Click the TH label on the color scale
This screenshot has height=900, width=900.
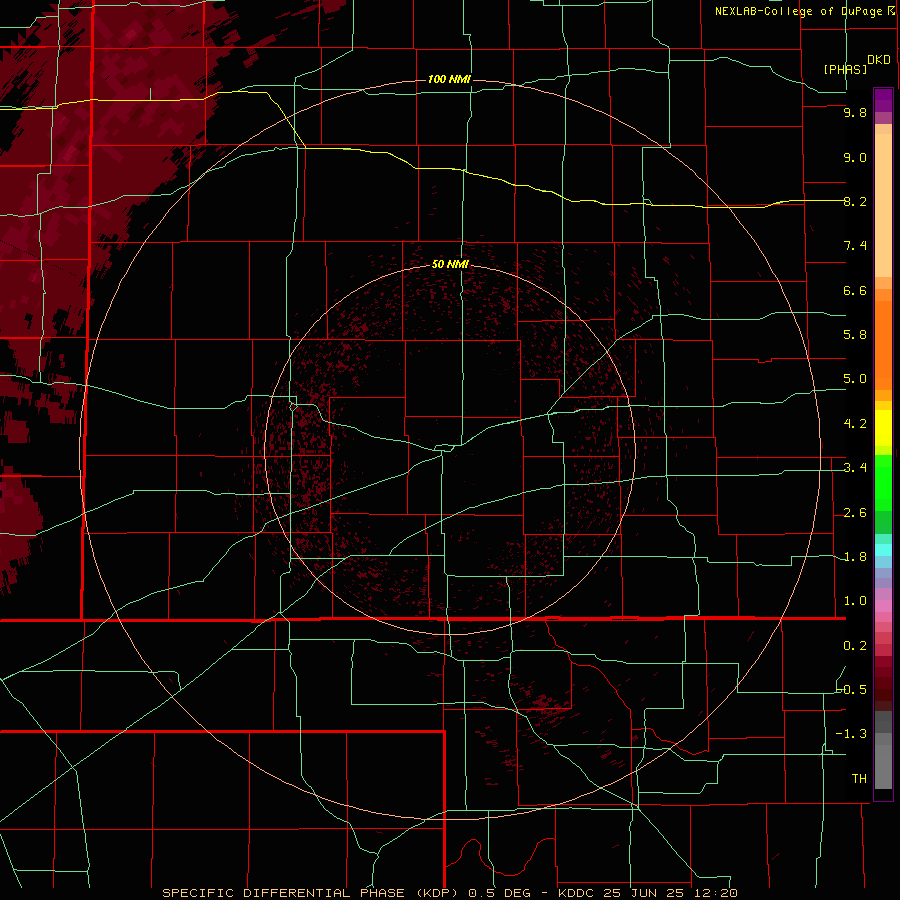click(x=859, y=779)
